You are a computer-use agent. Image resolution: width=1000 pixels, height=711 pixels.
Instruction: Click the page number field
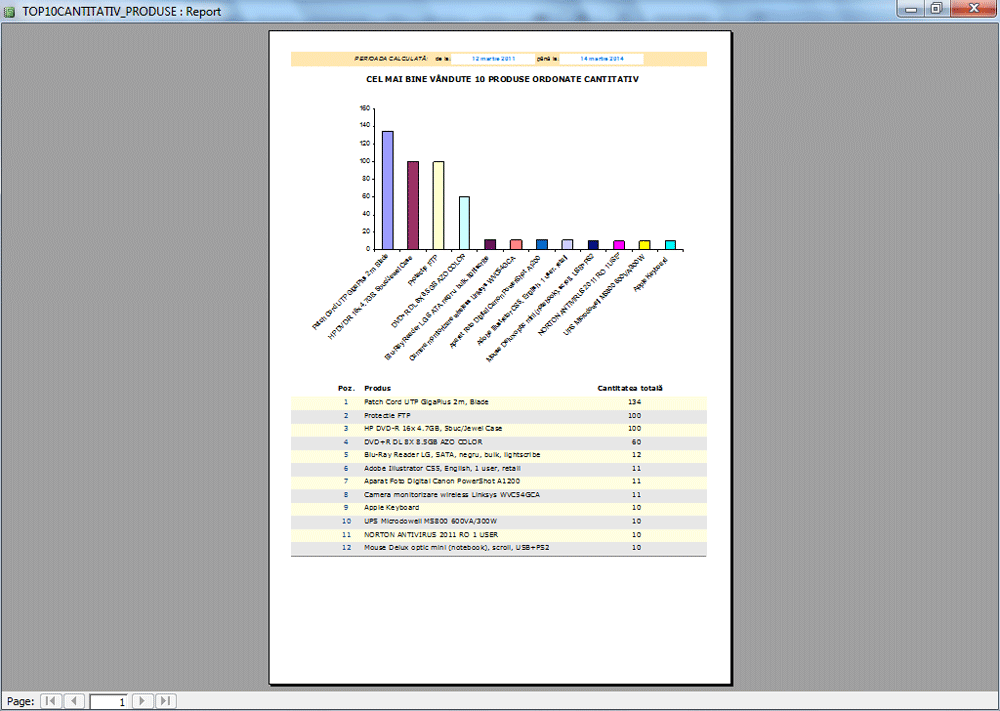[x=108, y=701]
